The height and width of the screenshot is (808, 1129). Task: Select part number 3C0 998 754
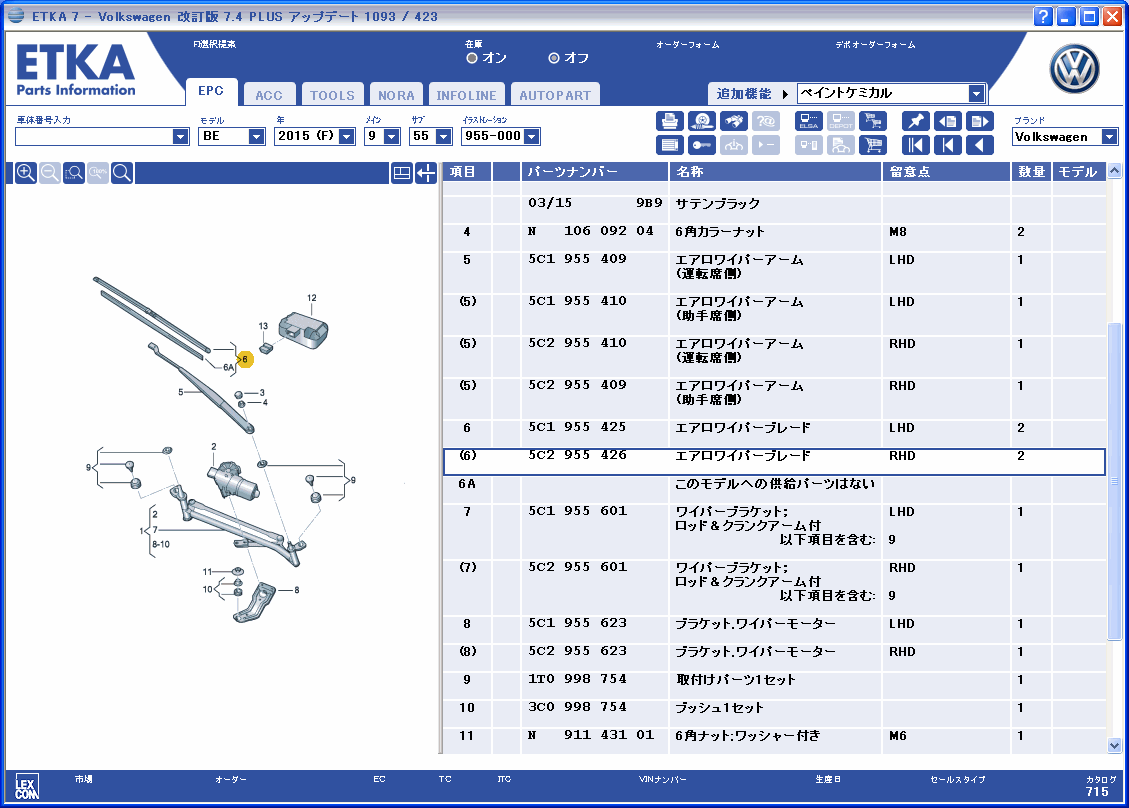577,707
